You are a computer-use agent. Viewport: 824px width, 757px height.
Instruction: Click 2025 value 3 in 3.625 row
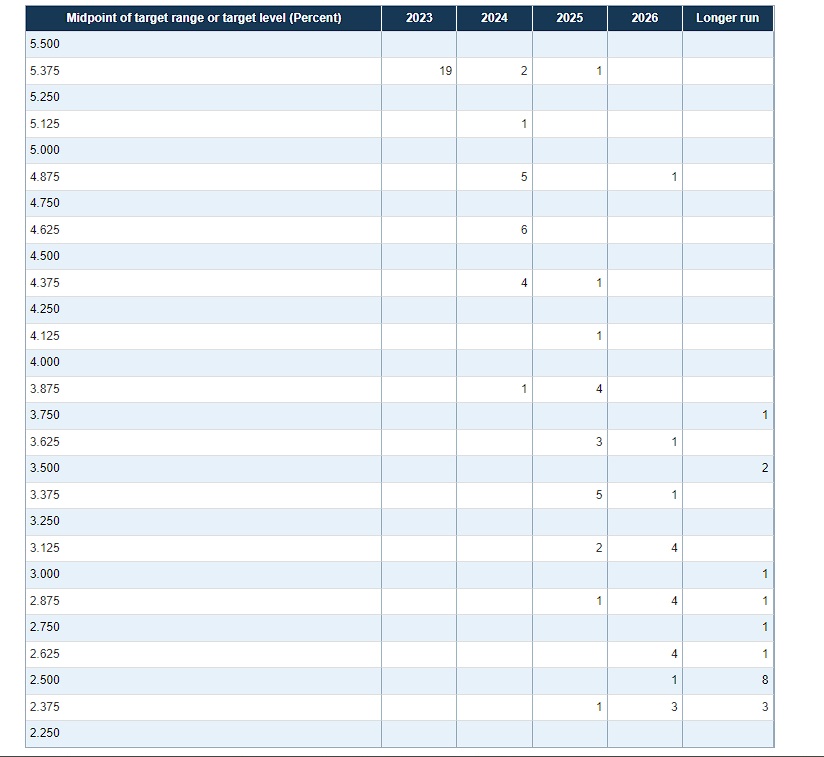click(599, 442)
